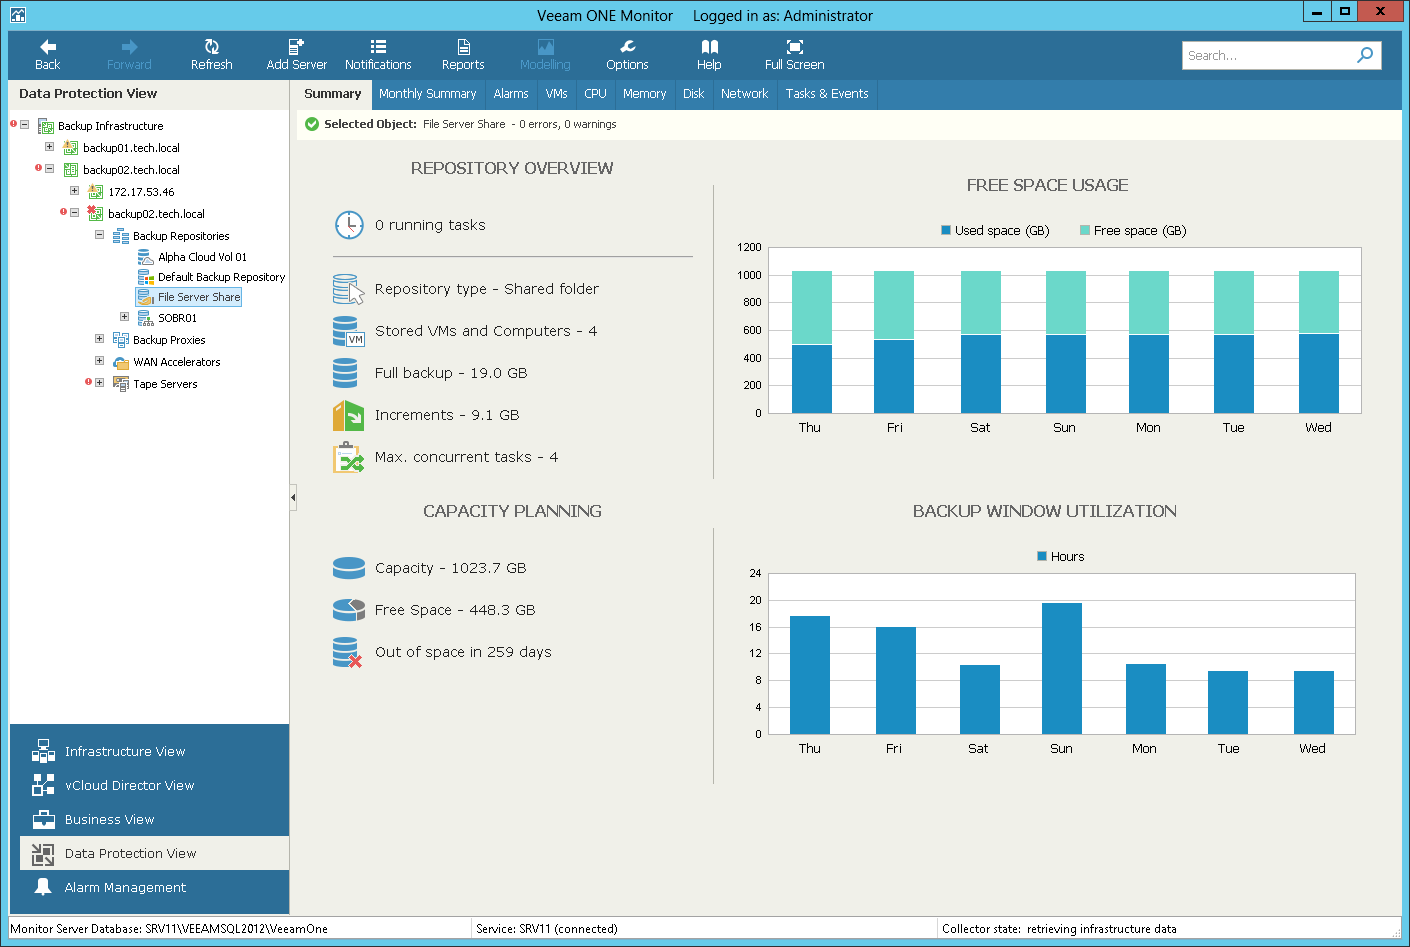Open the VMs tab

[x=556, y=94]
